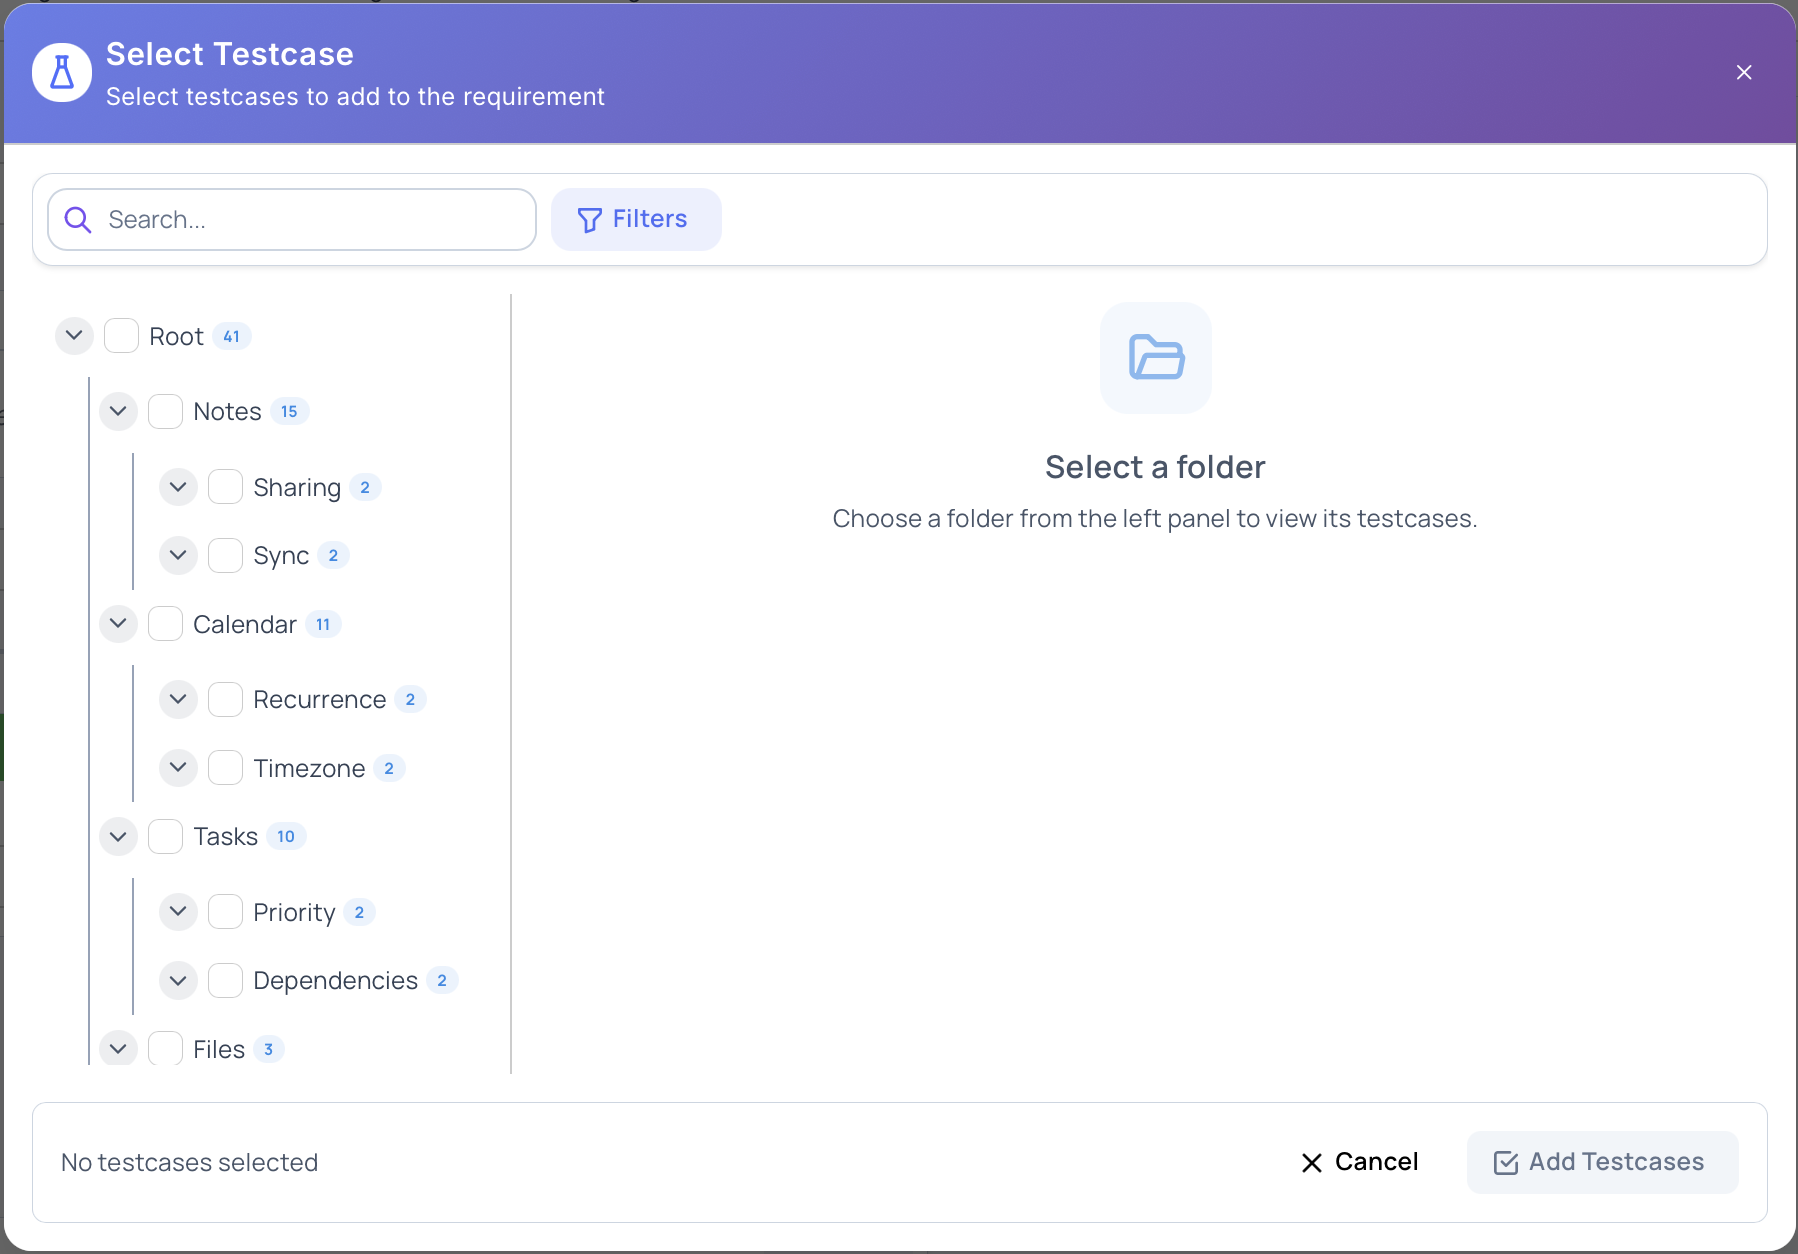Screen dimensions: 1798x1254
Task: Check the checkbox for the Root folder
Action: click(x=121, y=336)
